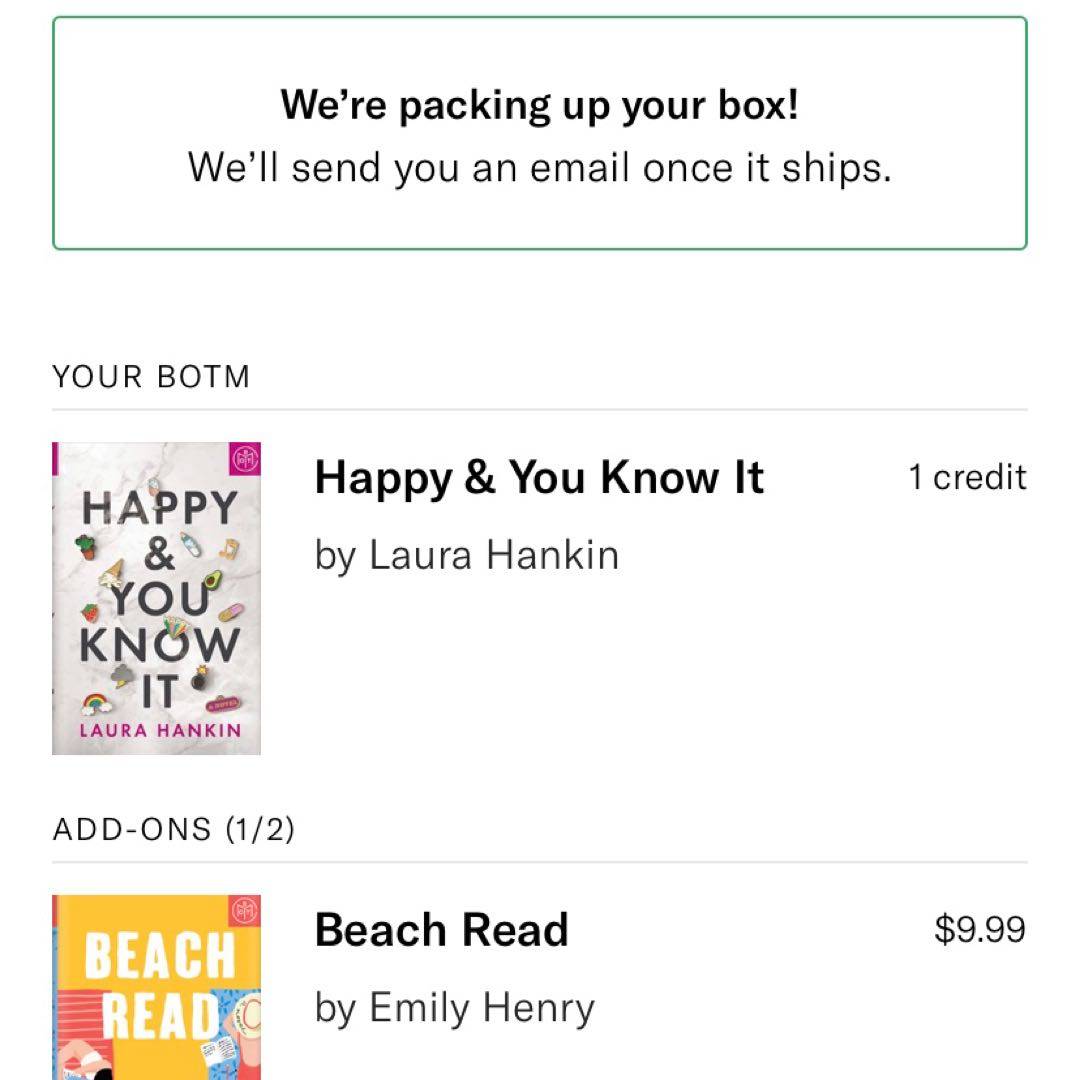Click the 'YOUR BOTM' section header

[x=151, y=377]
